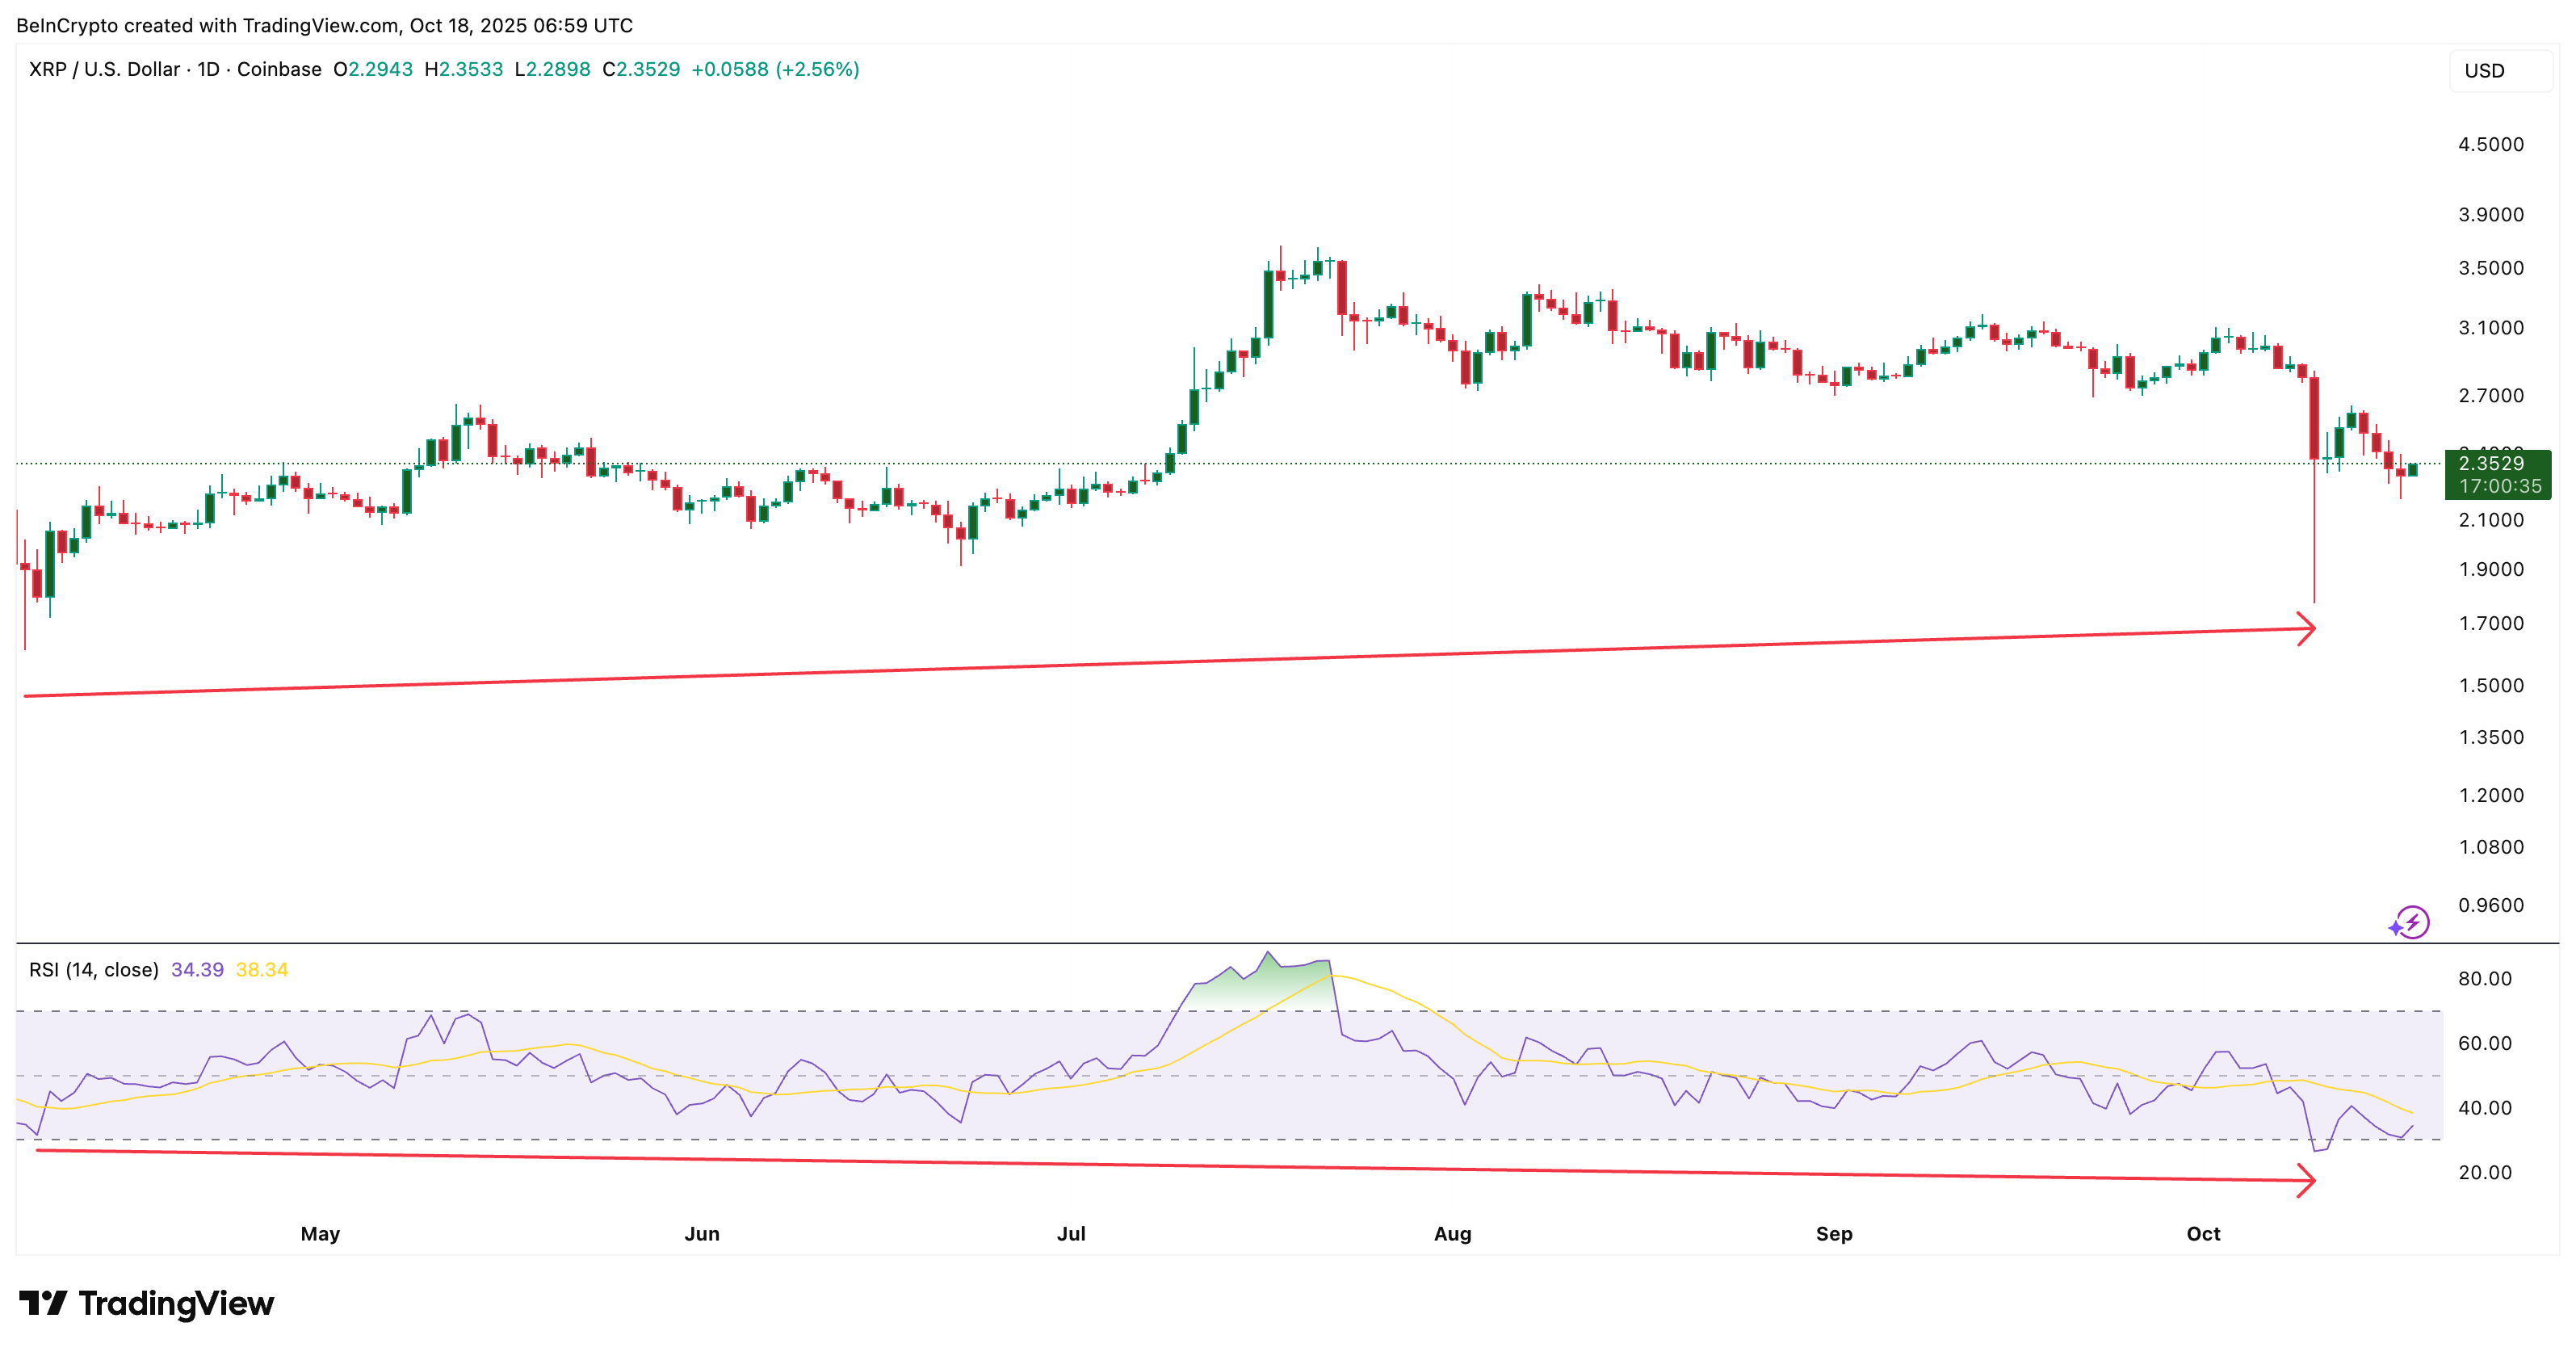This screenshot has height=1352, width=2576.
Task: Click the May label on the time axis
Action: click(320, 1233)
